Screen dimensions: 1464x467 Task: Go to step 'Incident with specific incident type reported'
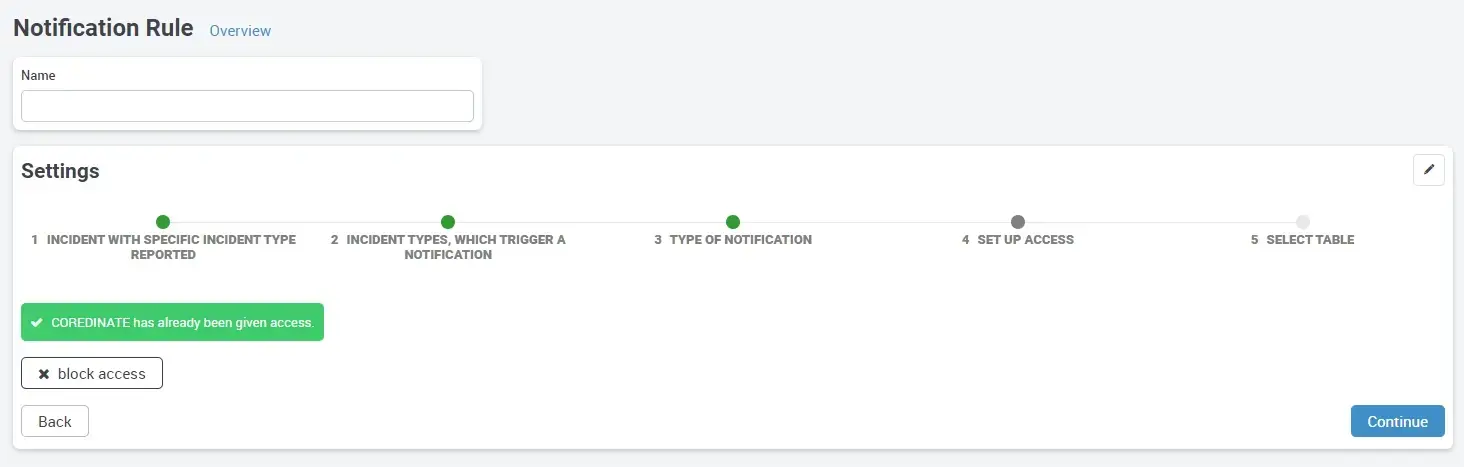coord(163,247)
